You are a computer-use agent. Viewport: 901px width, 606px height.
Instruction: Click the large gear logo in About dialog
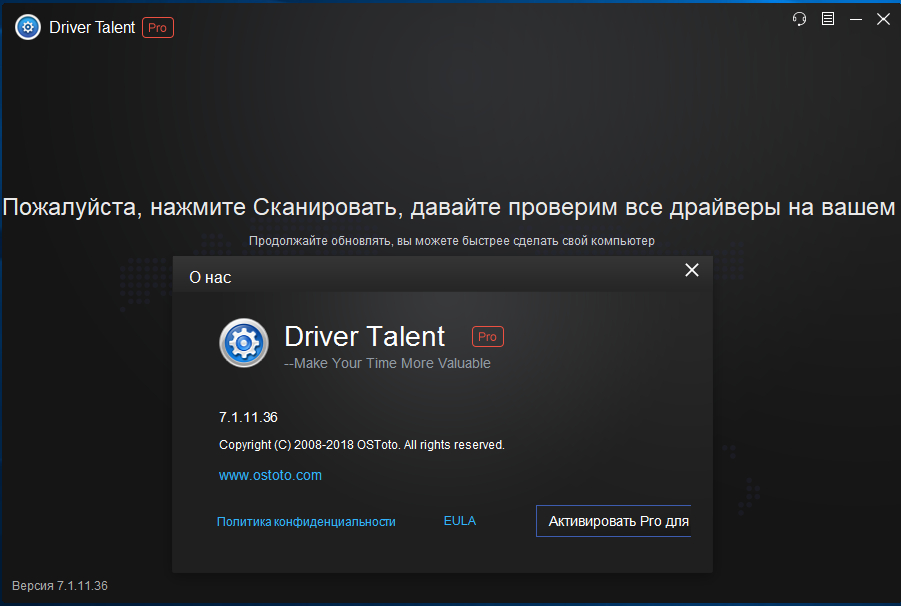(244, 343)
